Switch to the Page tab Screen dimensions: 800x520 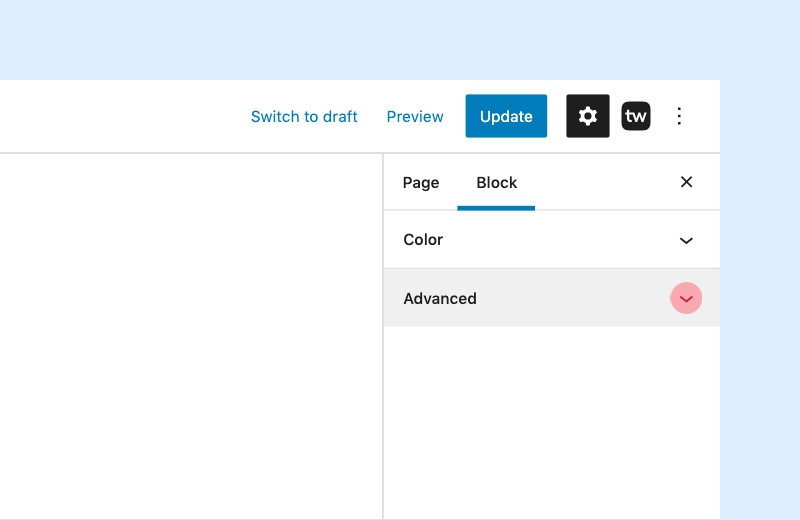point(421,183)
